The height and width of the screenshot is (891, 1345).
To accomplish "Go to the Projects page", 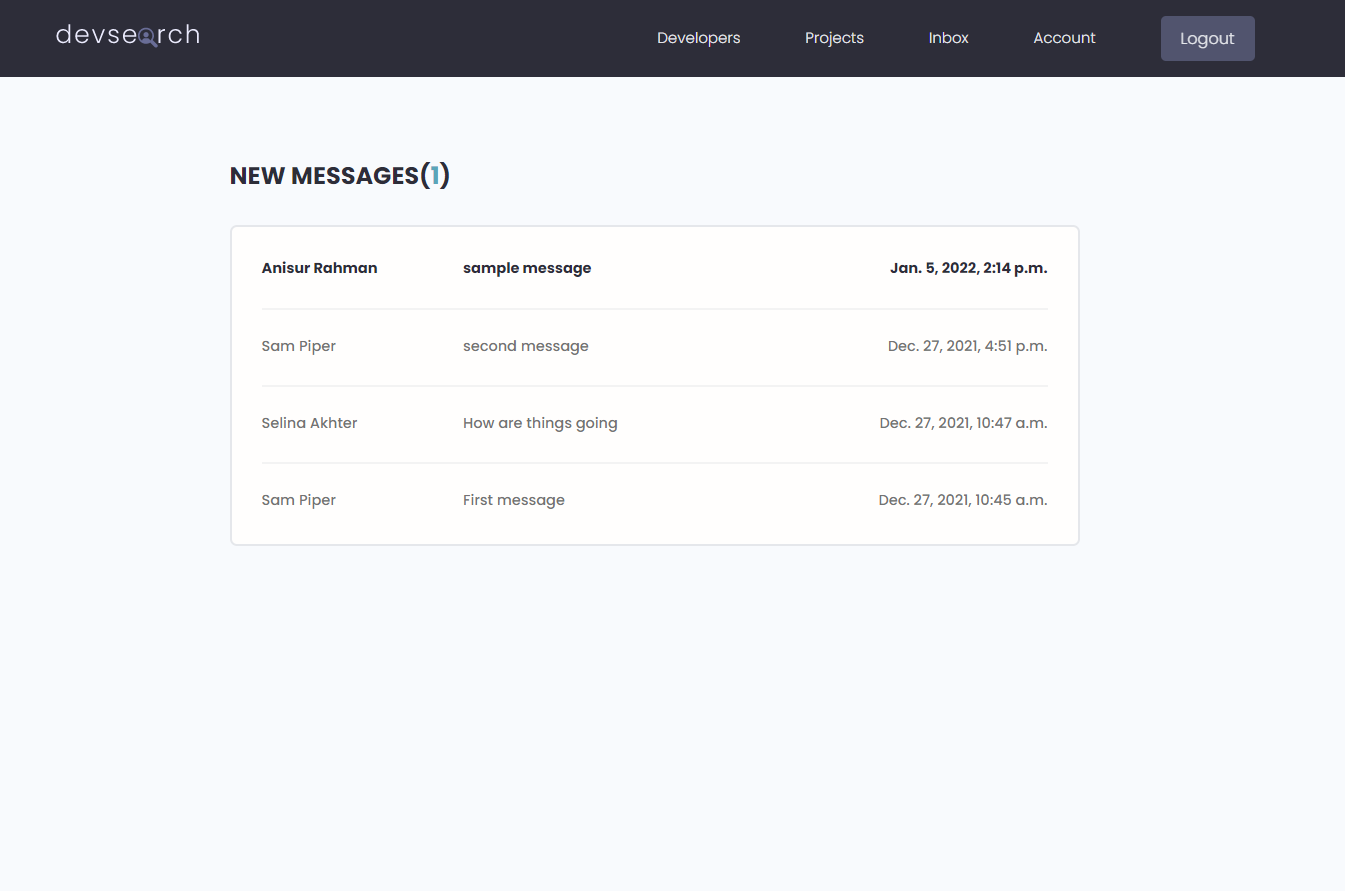I will (x=834, y=38).
